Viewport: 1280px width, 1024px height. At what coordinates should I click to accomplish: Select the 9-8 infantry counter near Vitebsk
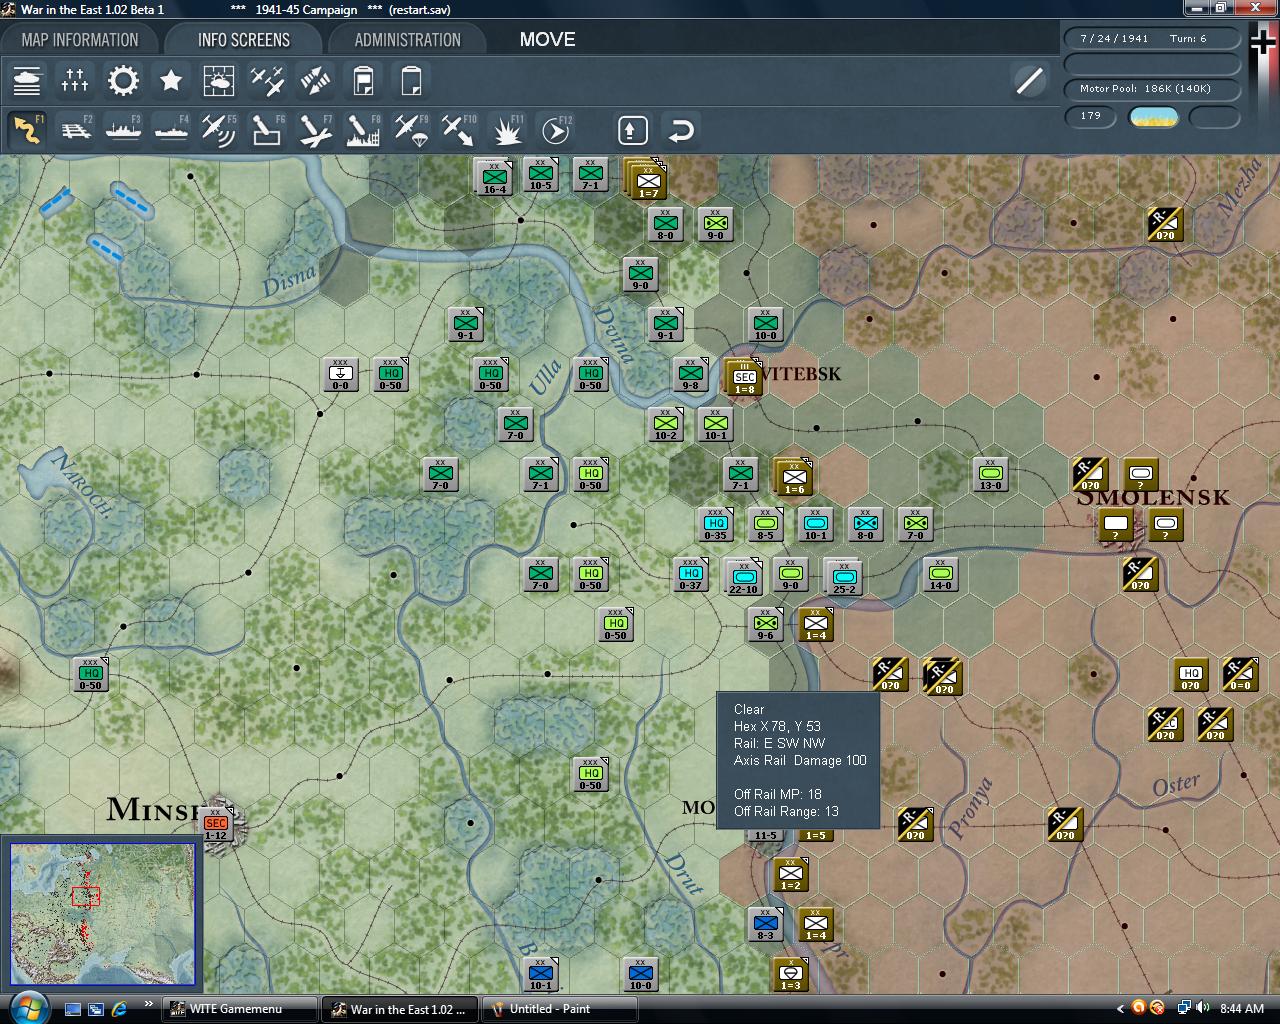(691, 375)
